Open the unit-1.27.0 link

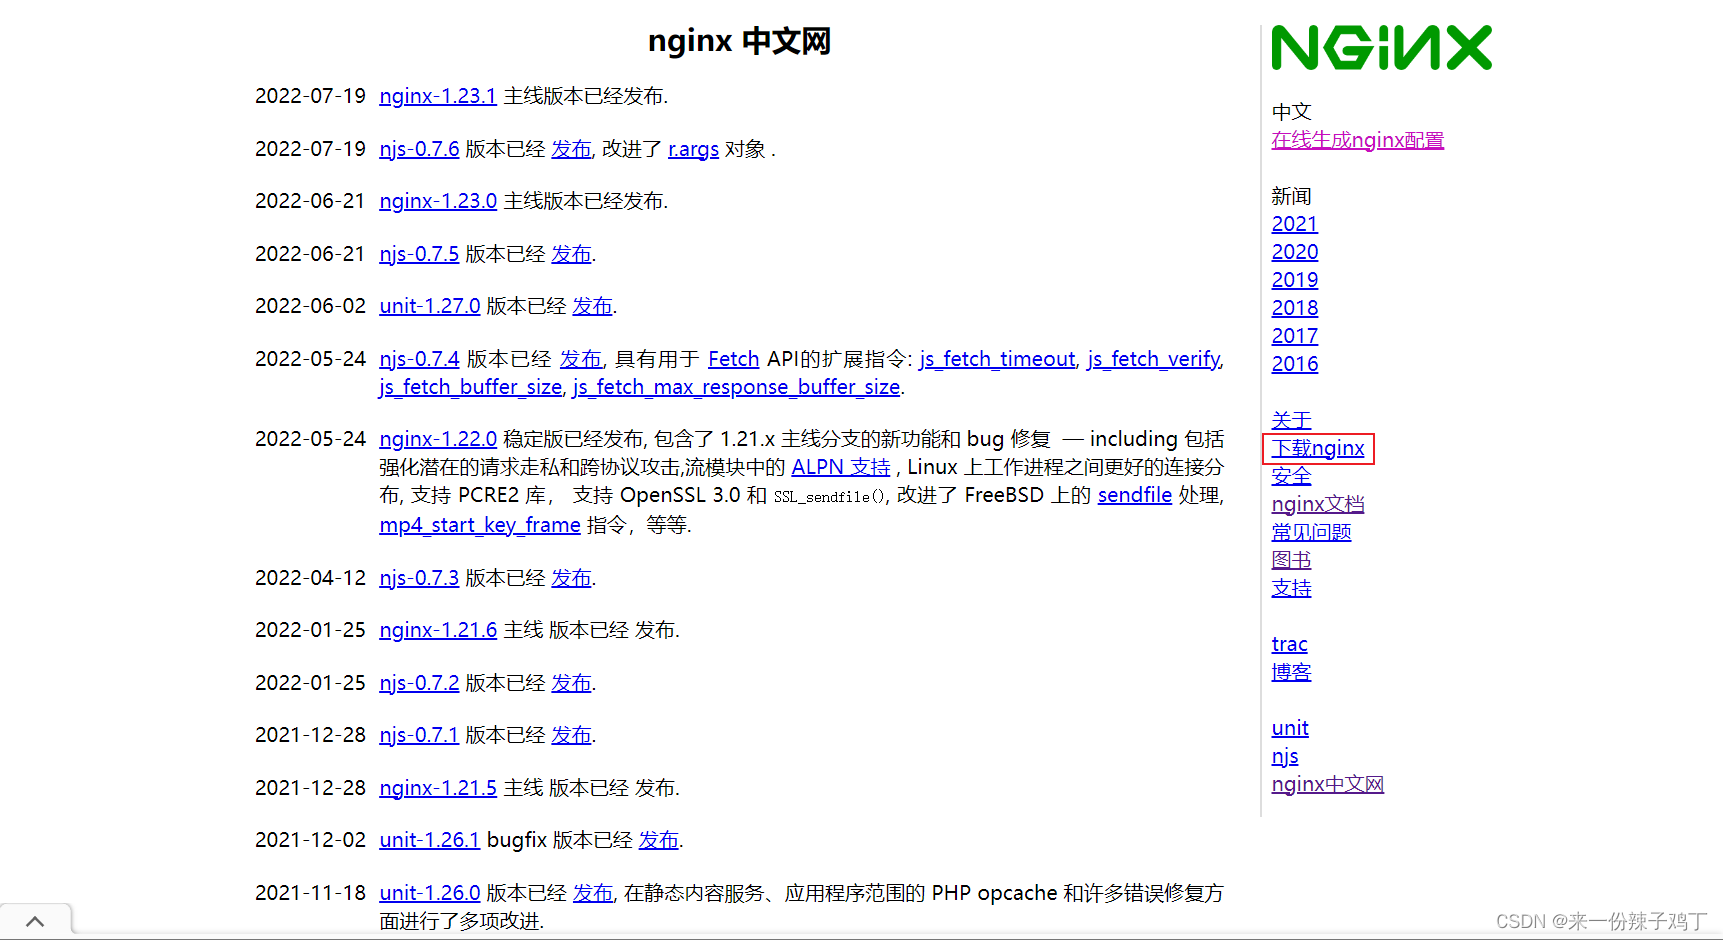point(430,306)
